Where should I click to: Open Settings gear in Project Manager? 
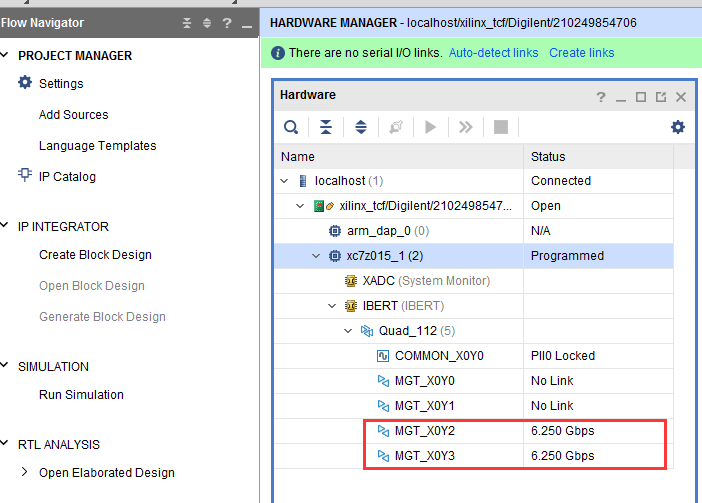click(25, 82)
